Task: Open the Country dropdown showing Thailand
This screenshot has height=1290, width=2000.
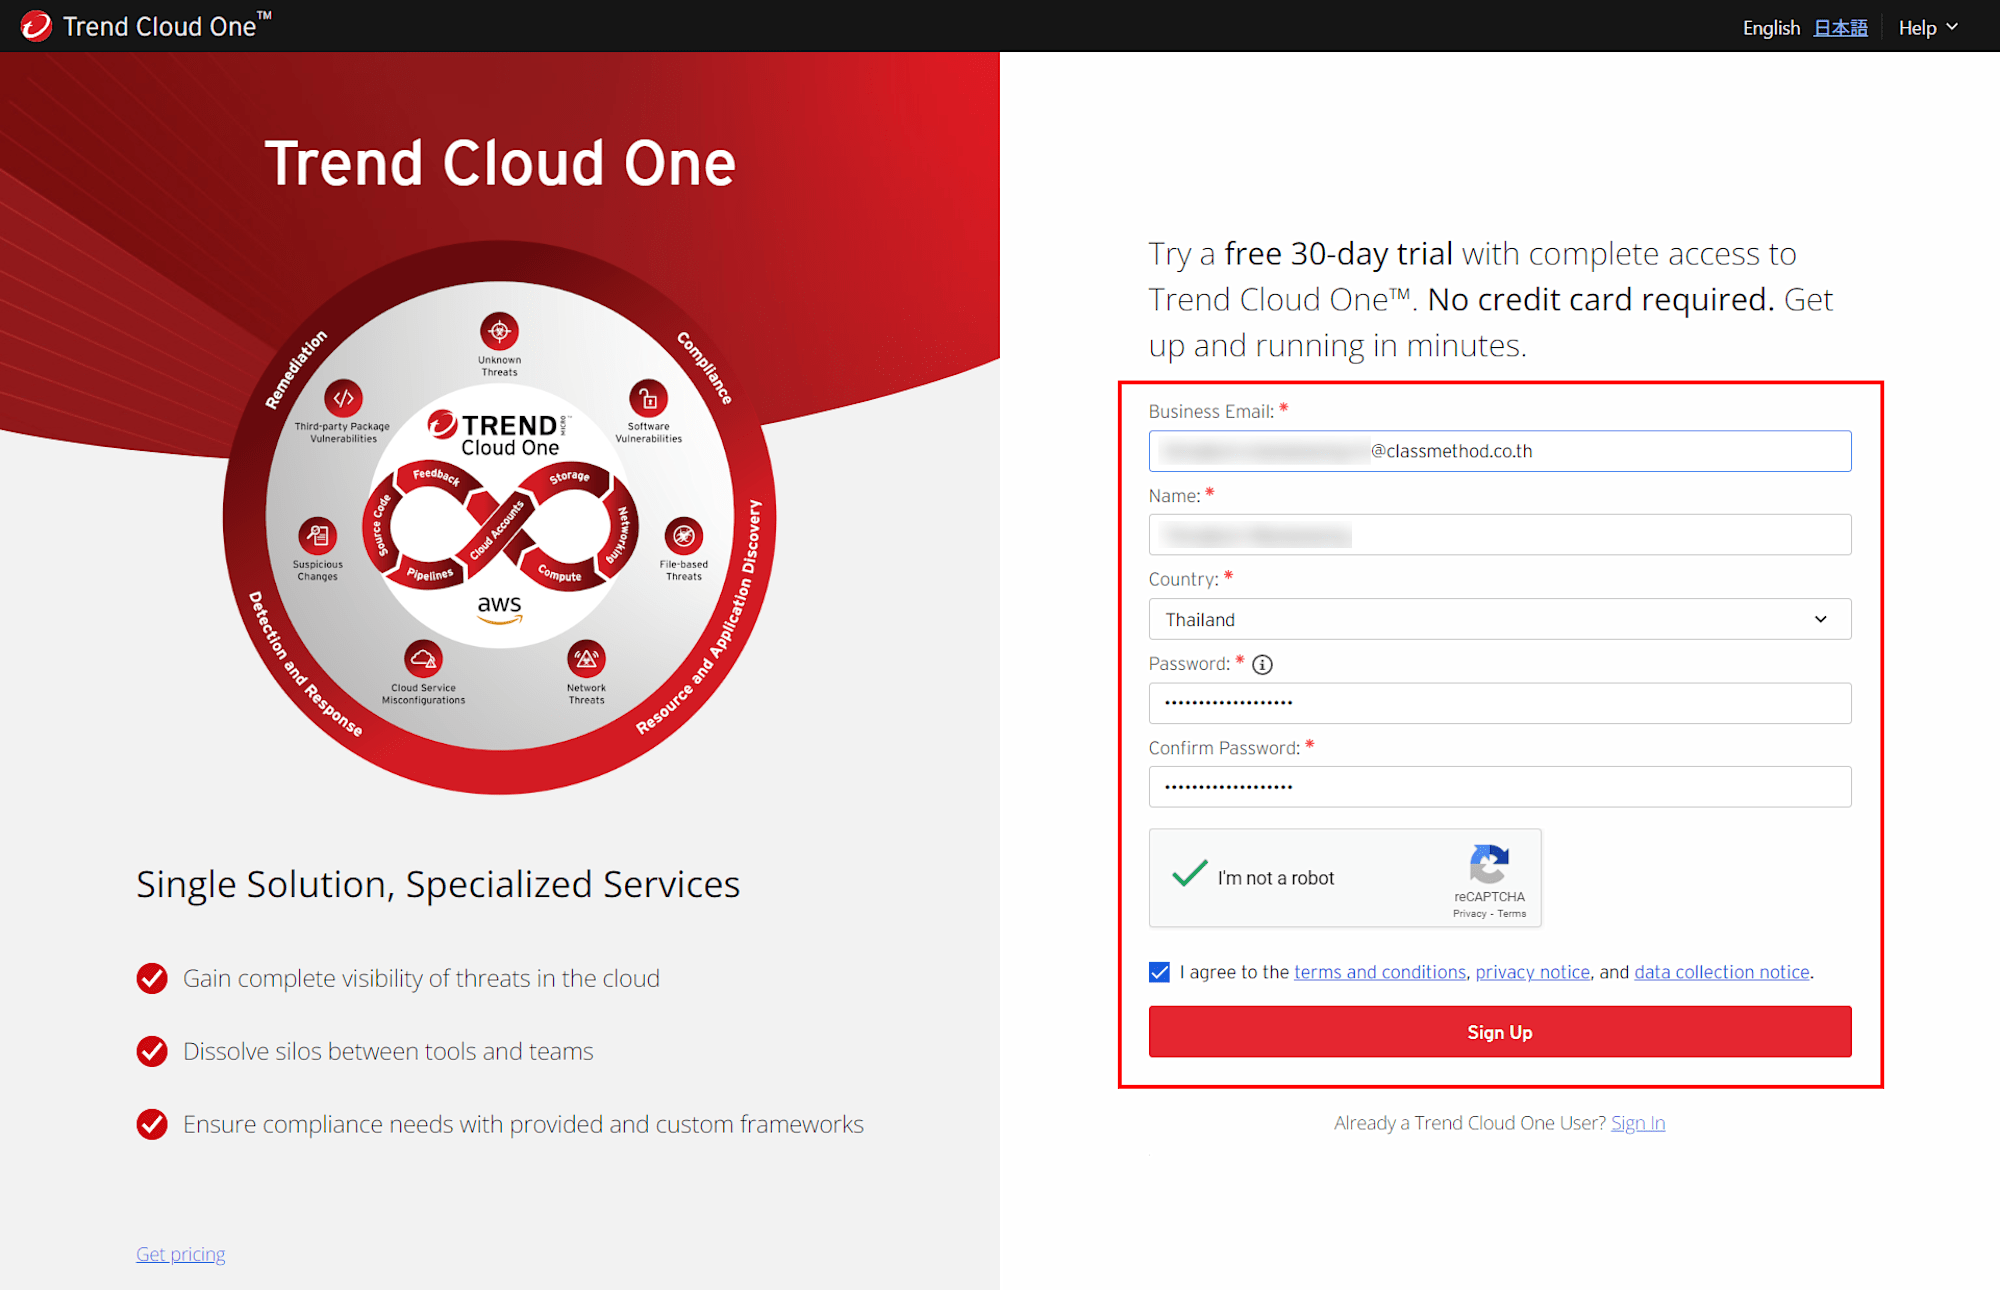Action: [1500, 619]
